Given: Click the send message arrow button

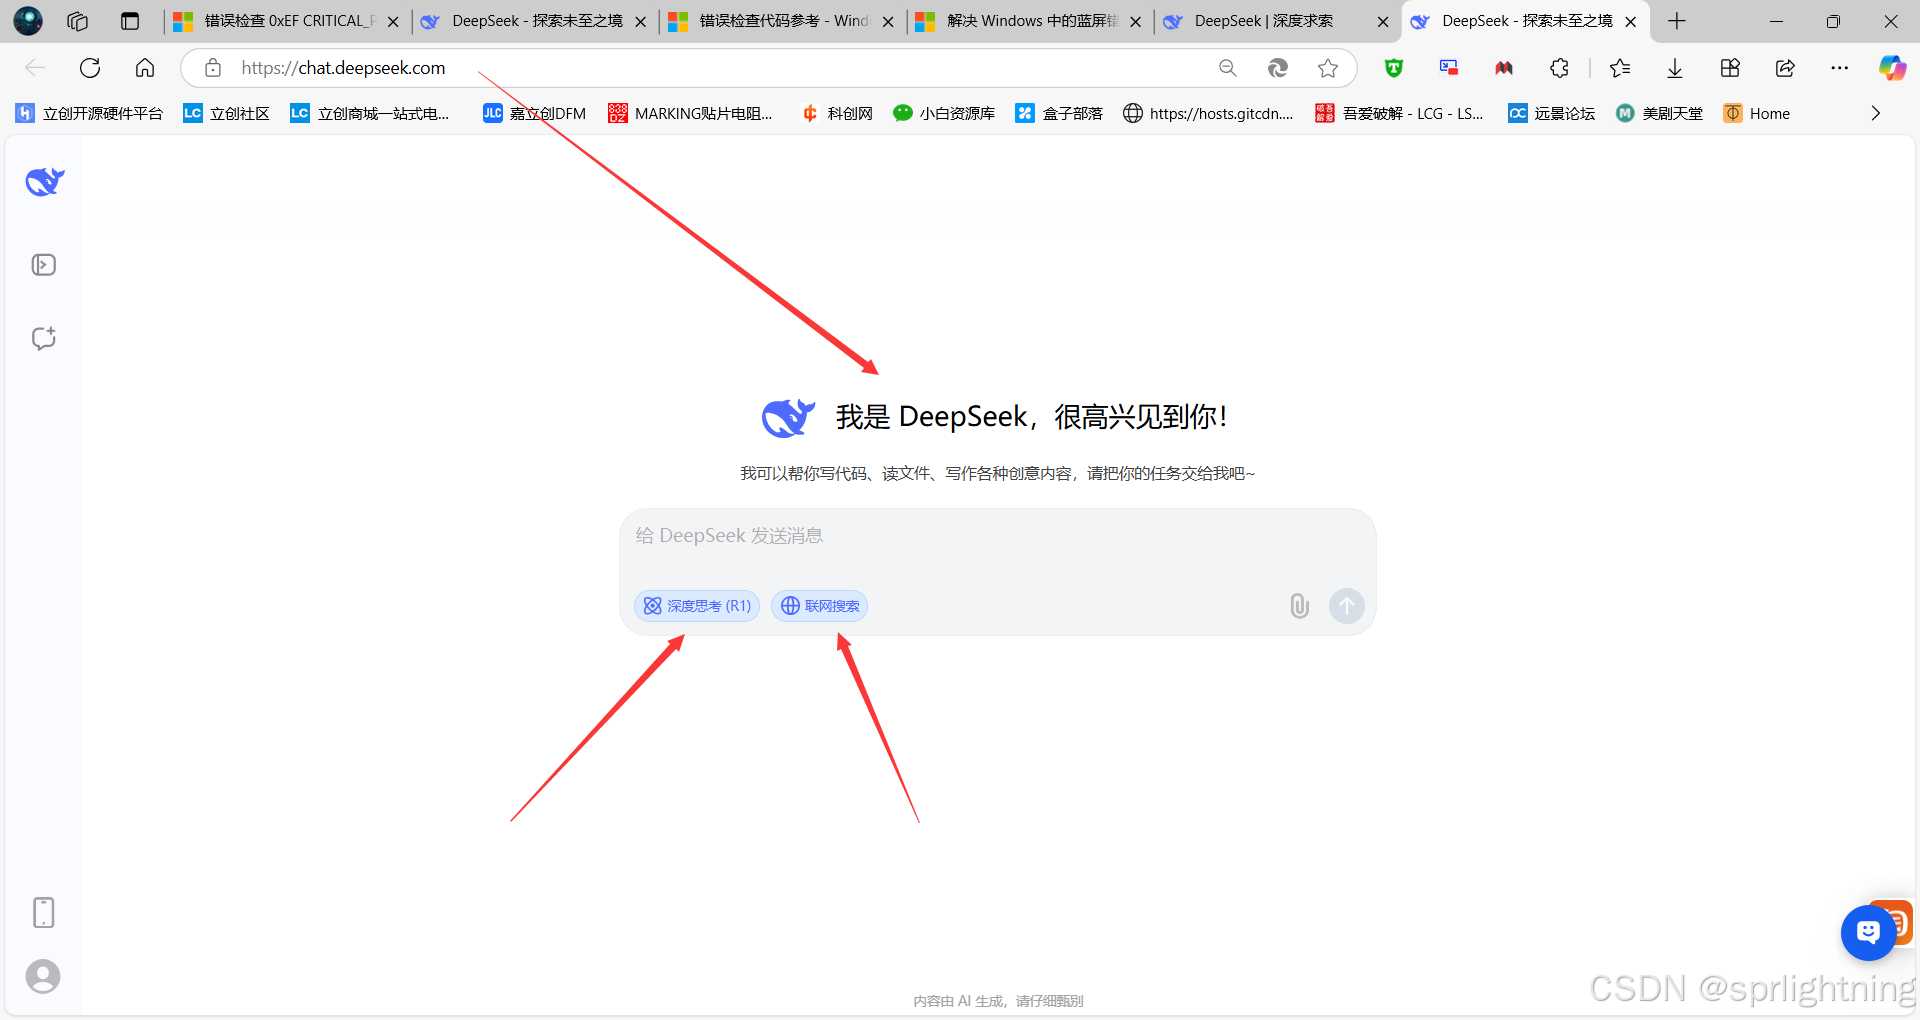Looking at the screenshot, I should (1347, 605).
